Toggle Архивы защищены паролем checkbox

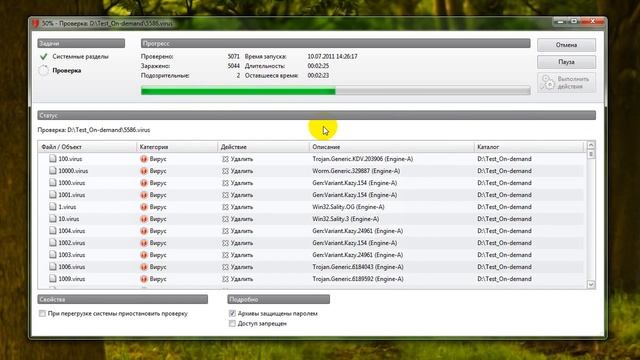pos(232,313)
